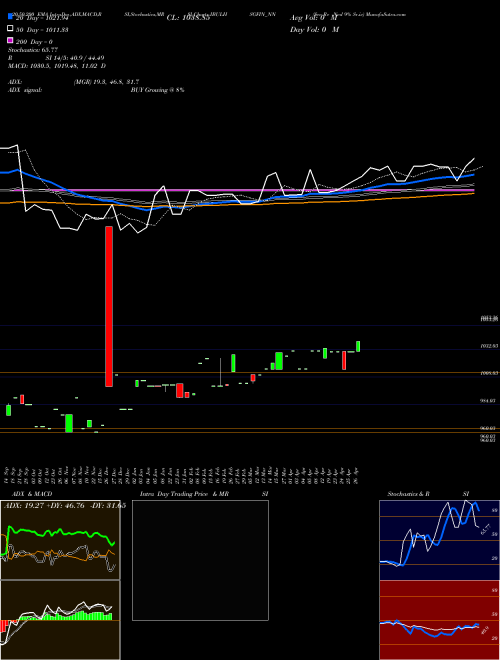
Task: Open the ADX indicator chart panel
Action: click(x=60, y=540)
